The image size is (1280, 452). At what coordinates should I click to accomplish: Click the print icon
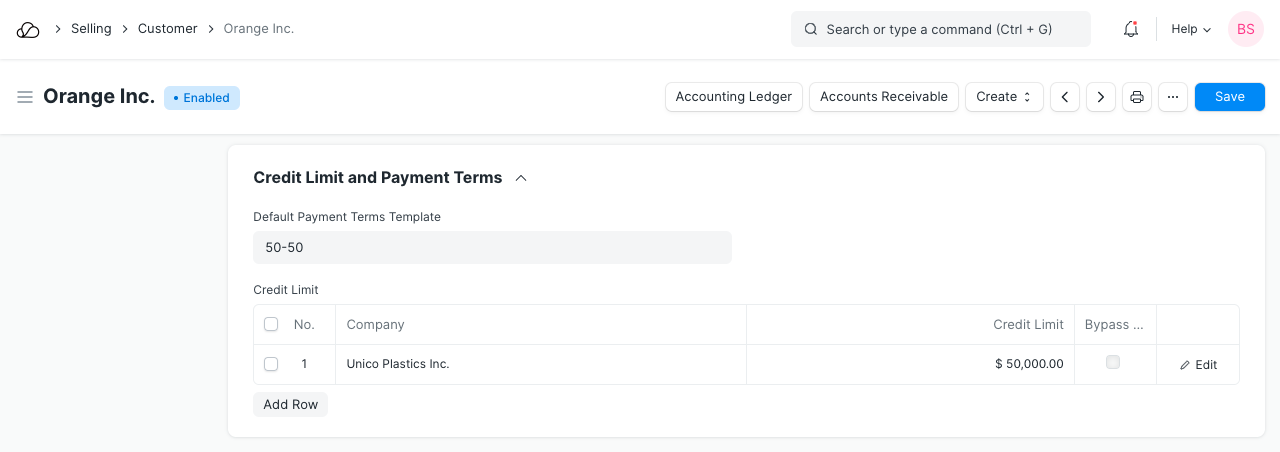click(x=1137, y=97)
